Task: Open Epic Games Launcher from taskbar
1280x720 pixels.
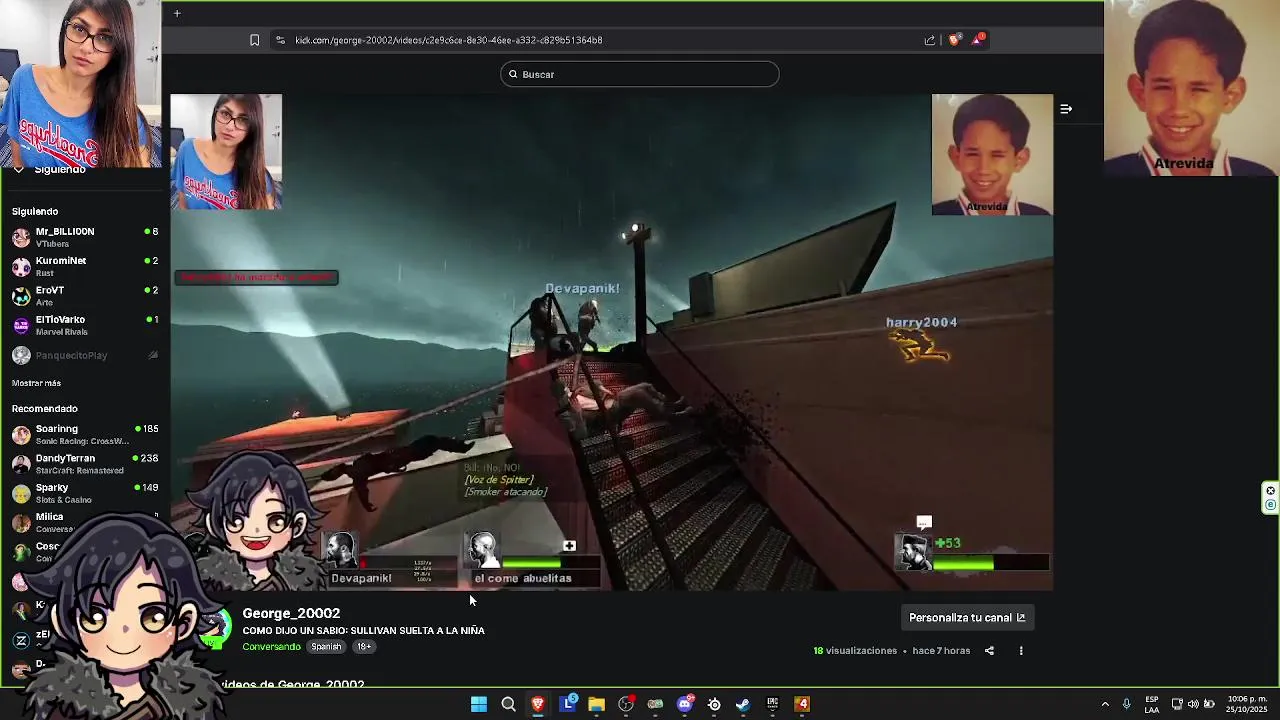Action: pyautogui.click(x=772, y=704)
